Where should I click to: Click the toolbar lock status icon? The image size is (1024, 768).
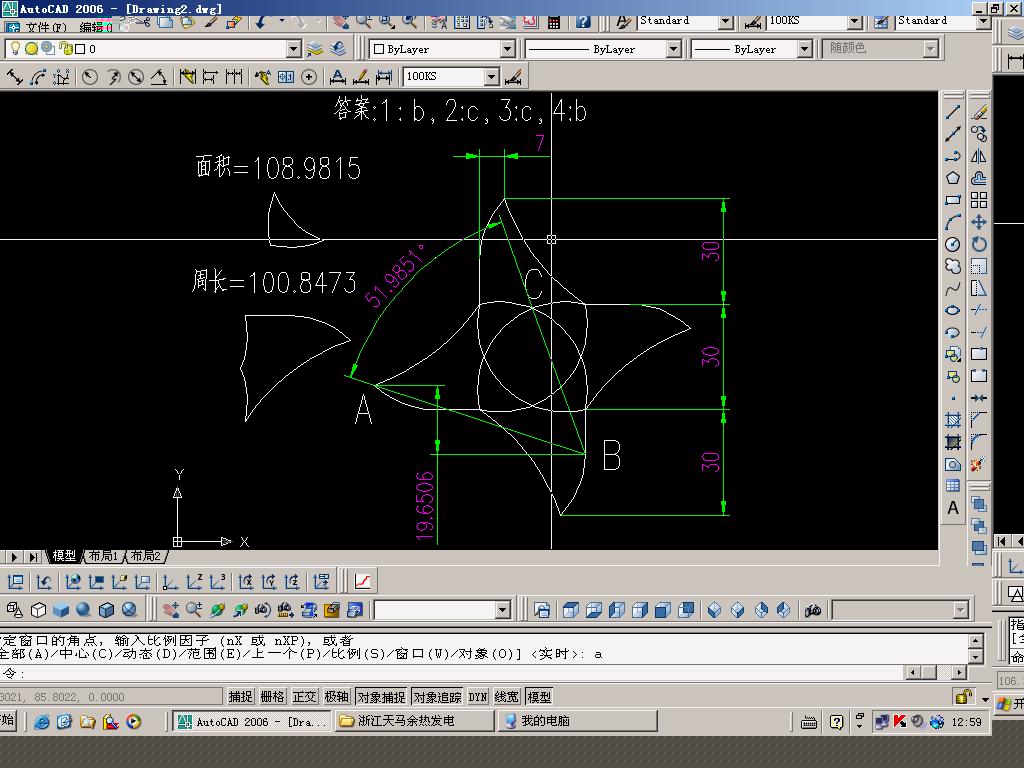click(x=963, y=697)
